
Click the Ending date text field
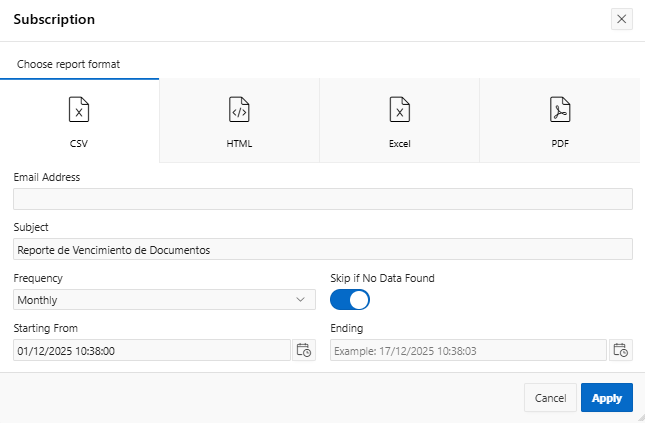[468, 350]
